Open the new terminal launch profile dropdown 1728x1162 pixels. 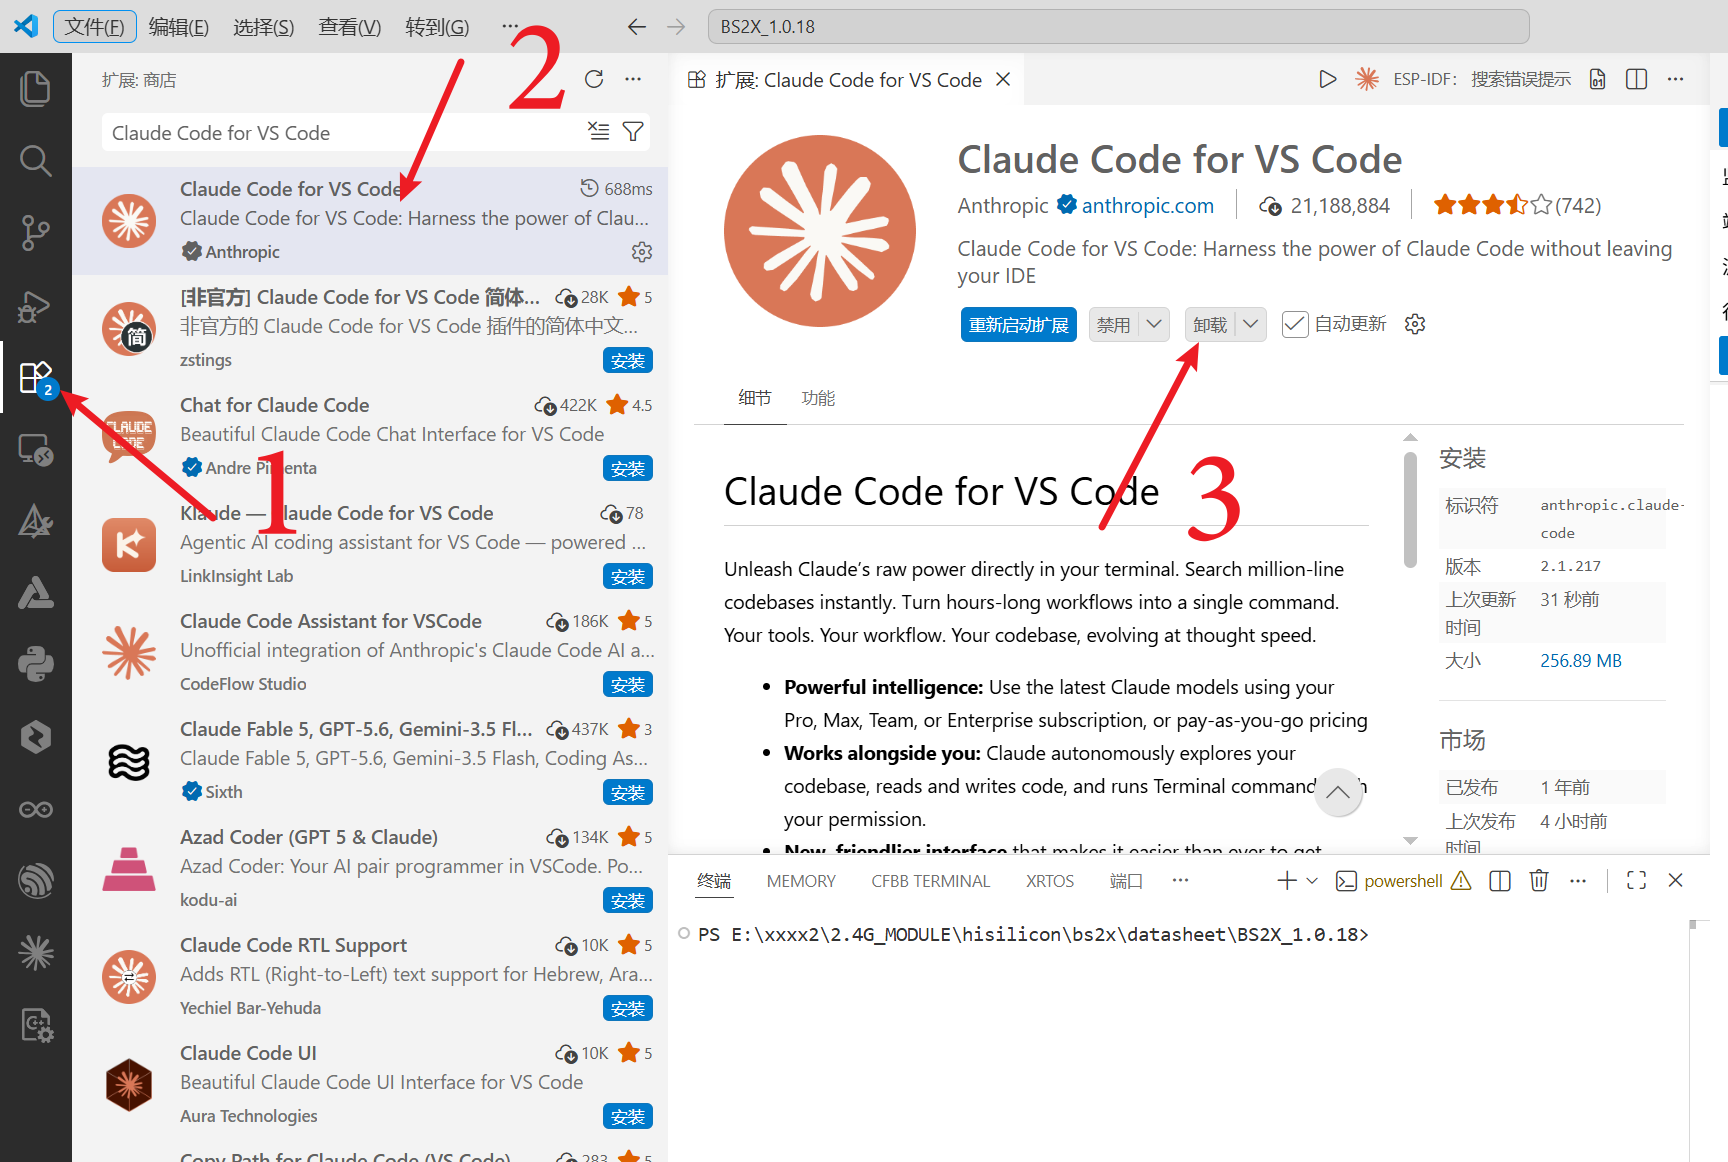1313,880
